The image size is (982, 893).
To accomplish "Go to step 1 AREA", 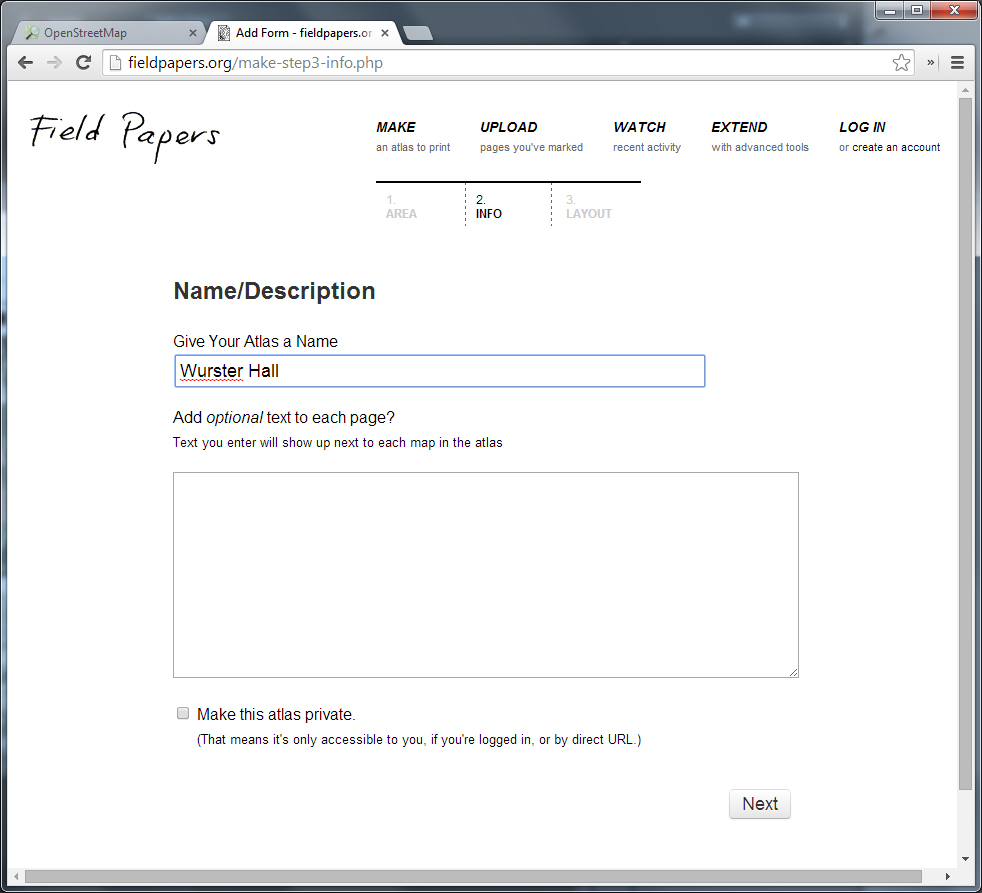I will pyautogui.click(x=401, y=207).
